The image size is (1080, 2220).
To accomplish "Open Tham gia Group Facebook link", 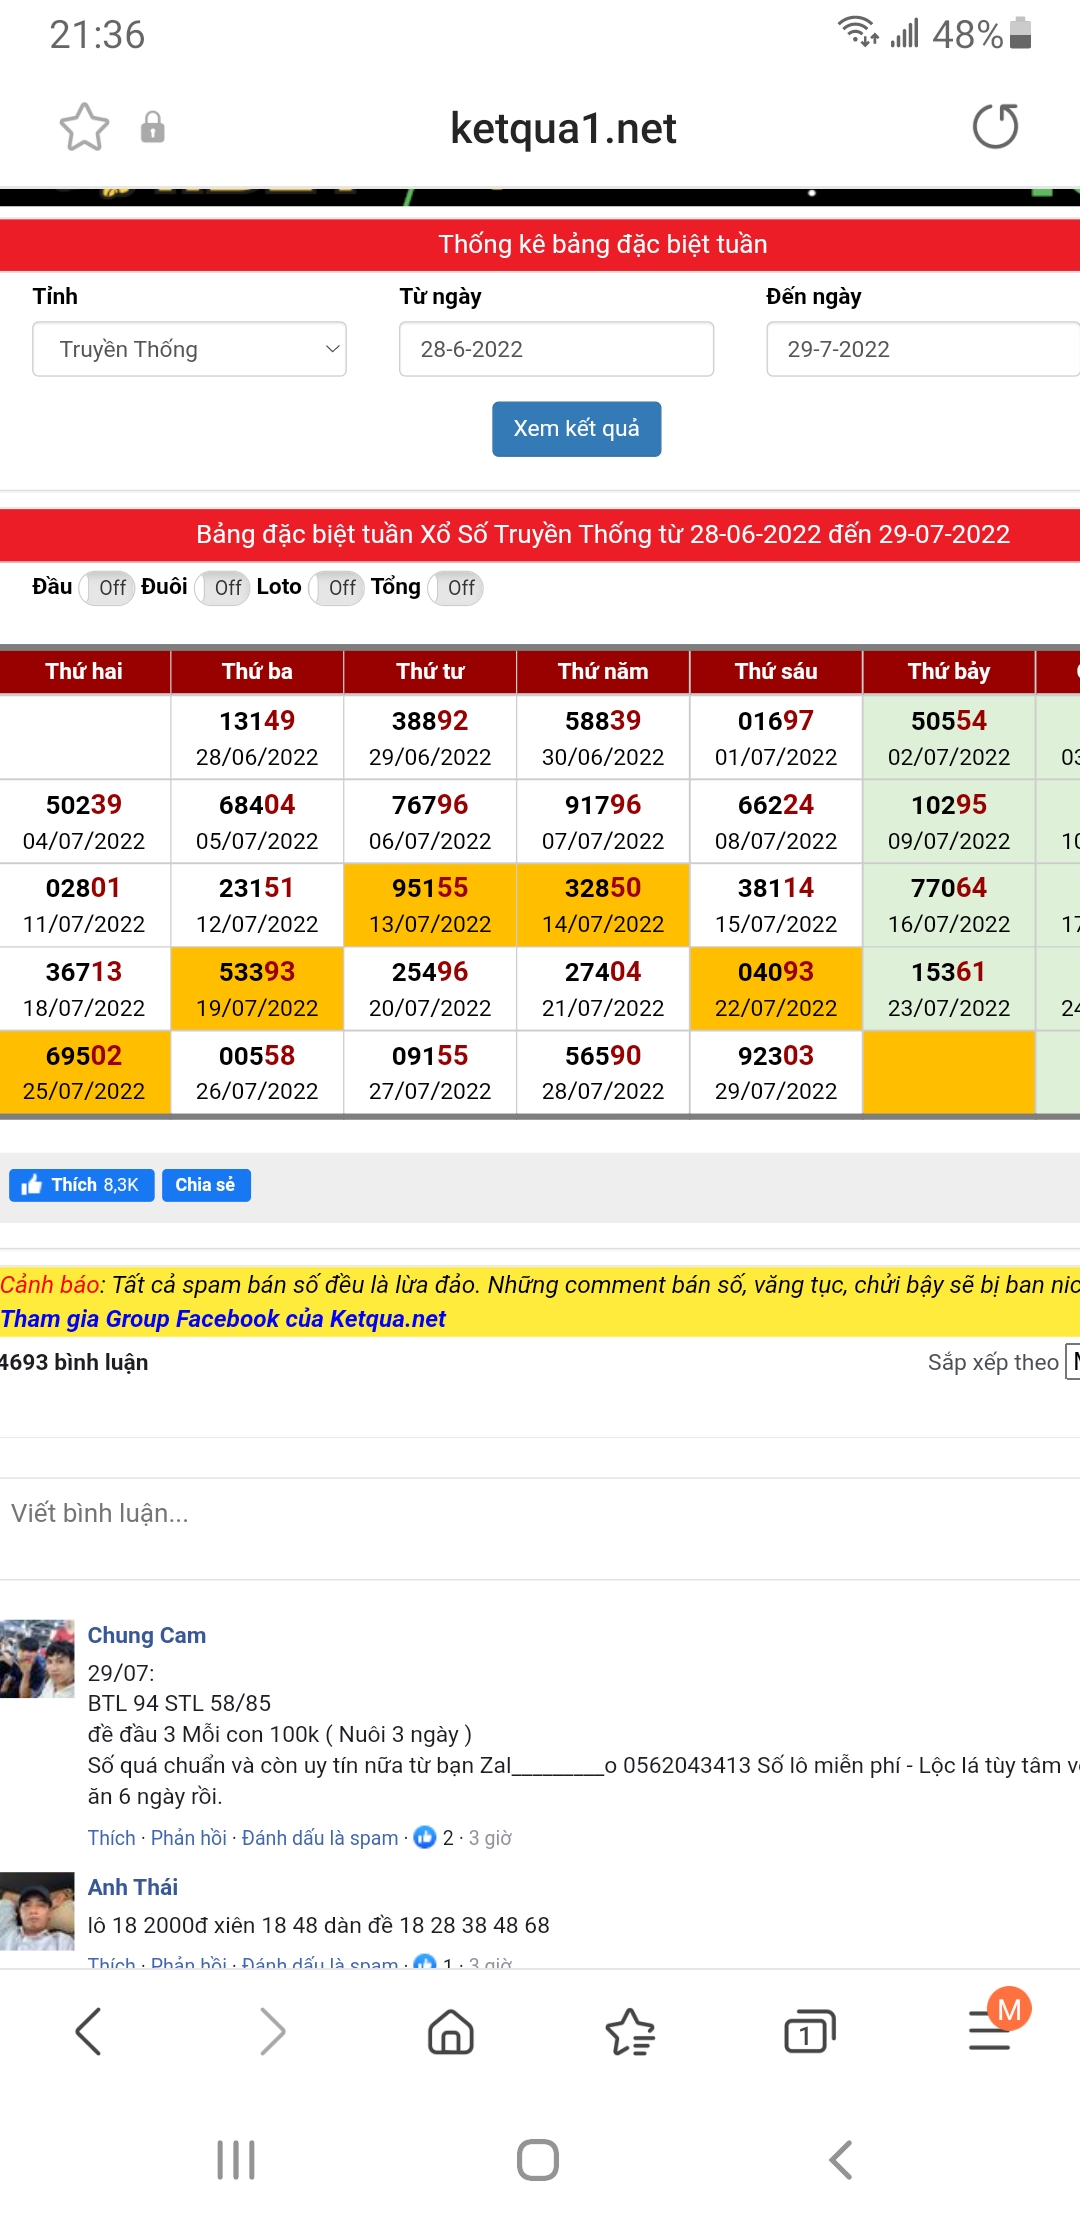I will [x=223, y=1319].
